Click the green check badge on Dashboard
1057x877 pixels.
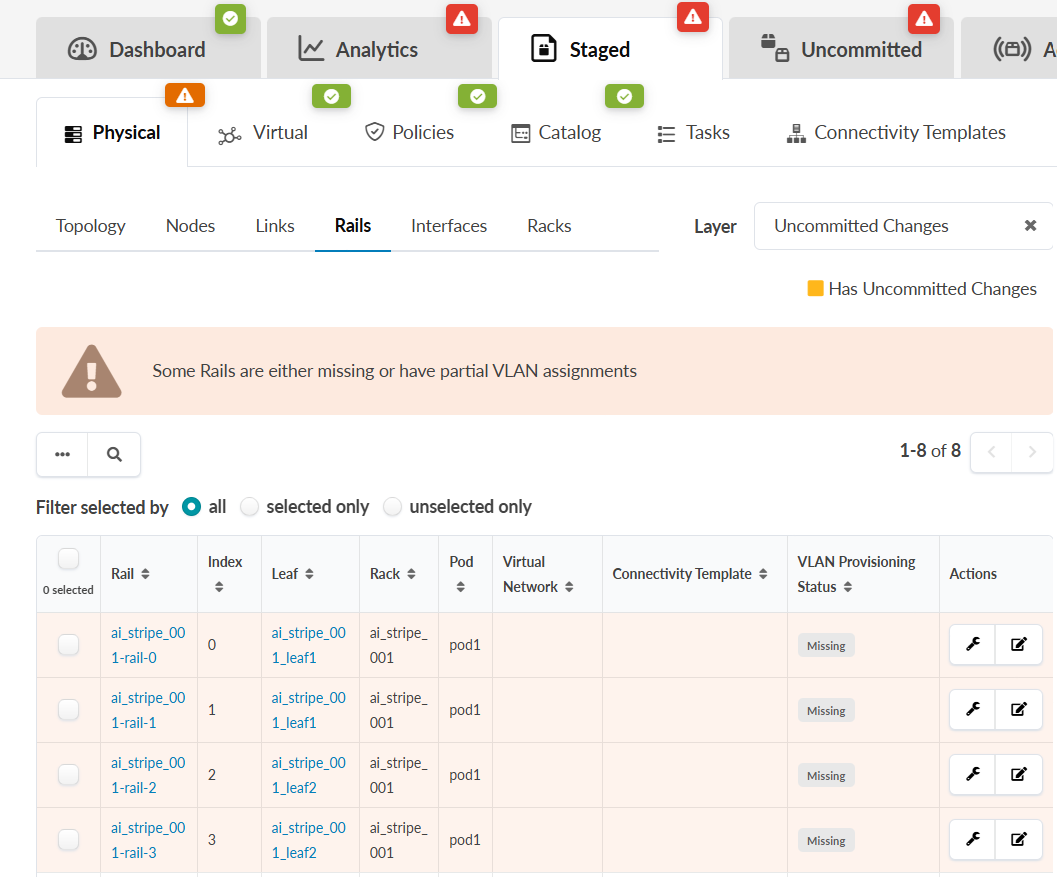[x=231, y=19]
